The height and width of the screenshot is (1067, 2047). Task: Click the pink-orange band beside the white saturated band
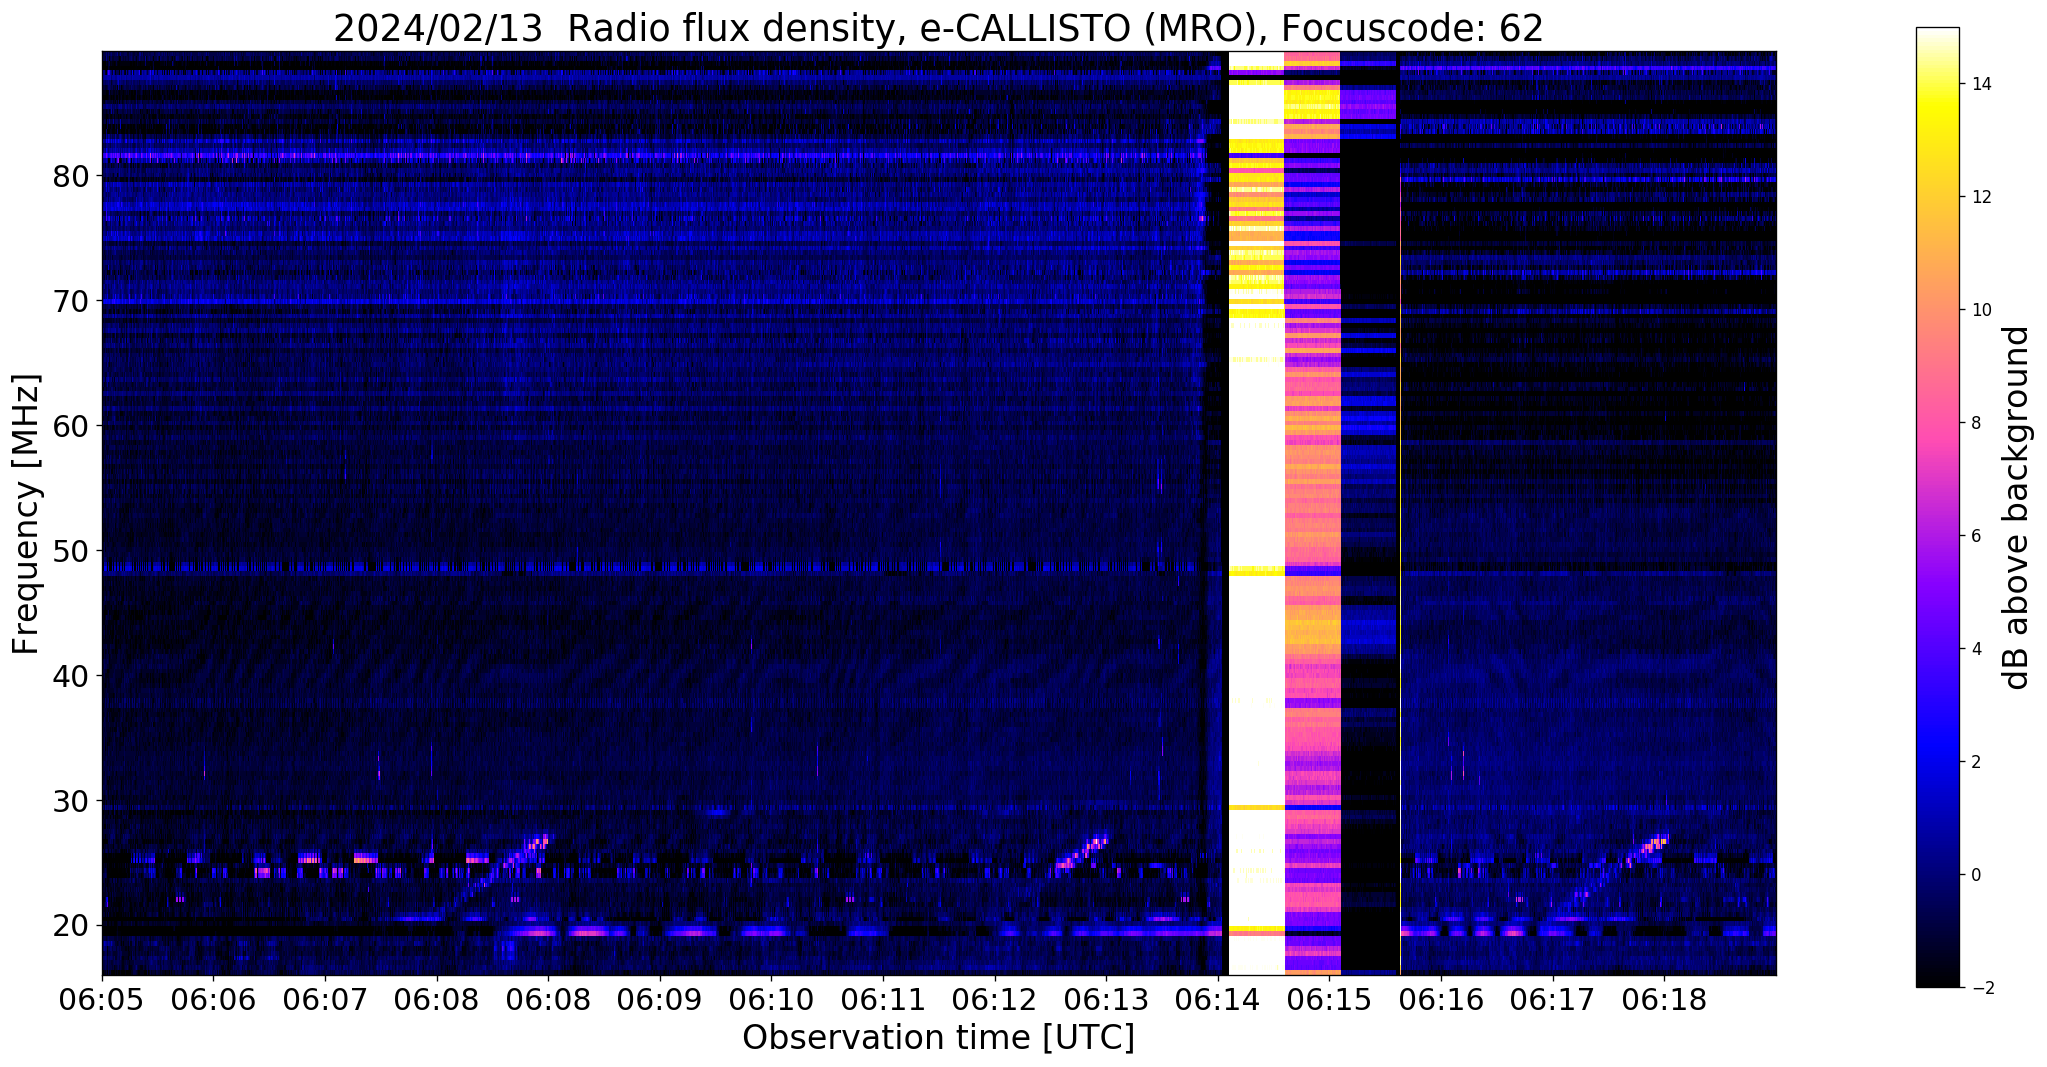1311,513
